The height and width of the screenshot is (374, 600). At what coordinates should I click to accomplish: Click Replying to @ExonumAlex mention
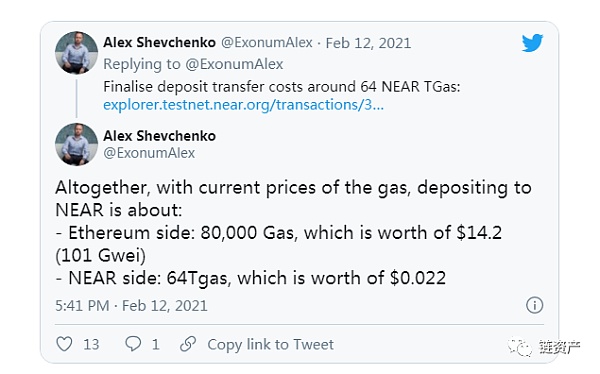(x=234, y=64)
